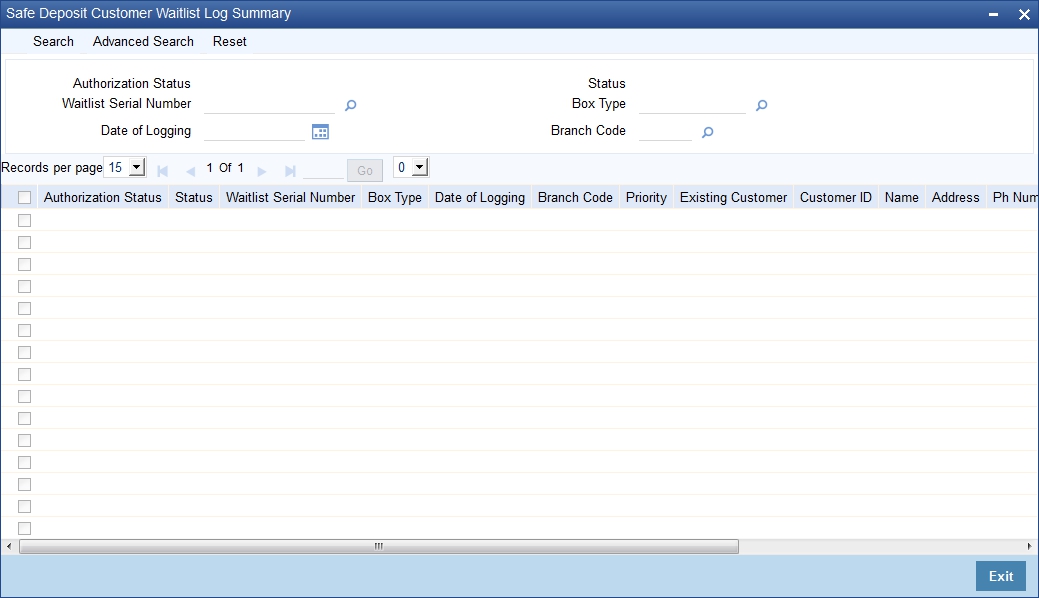Click the Name column header
Screen dimensions: 1039x598
pyautogui.click(x=901, y=198)
